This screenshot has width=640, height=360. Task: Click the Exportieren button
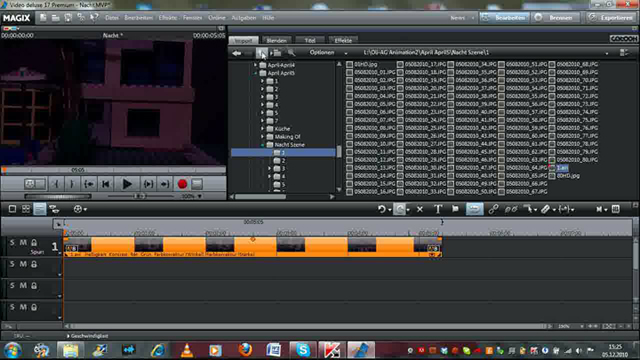pyautogui.click(x=611, y=18)
